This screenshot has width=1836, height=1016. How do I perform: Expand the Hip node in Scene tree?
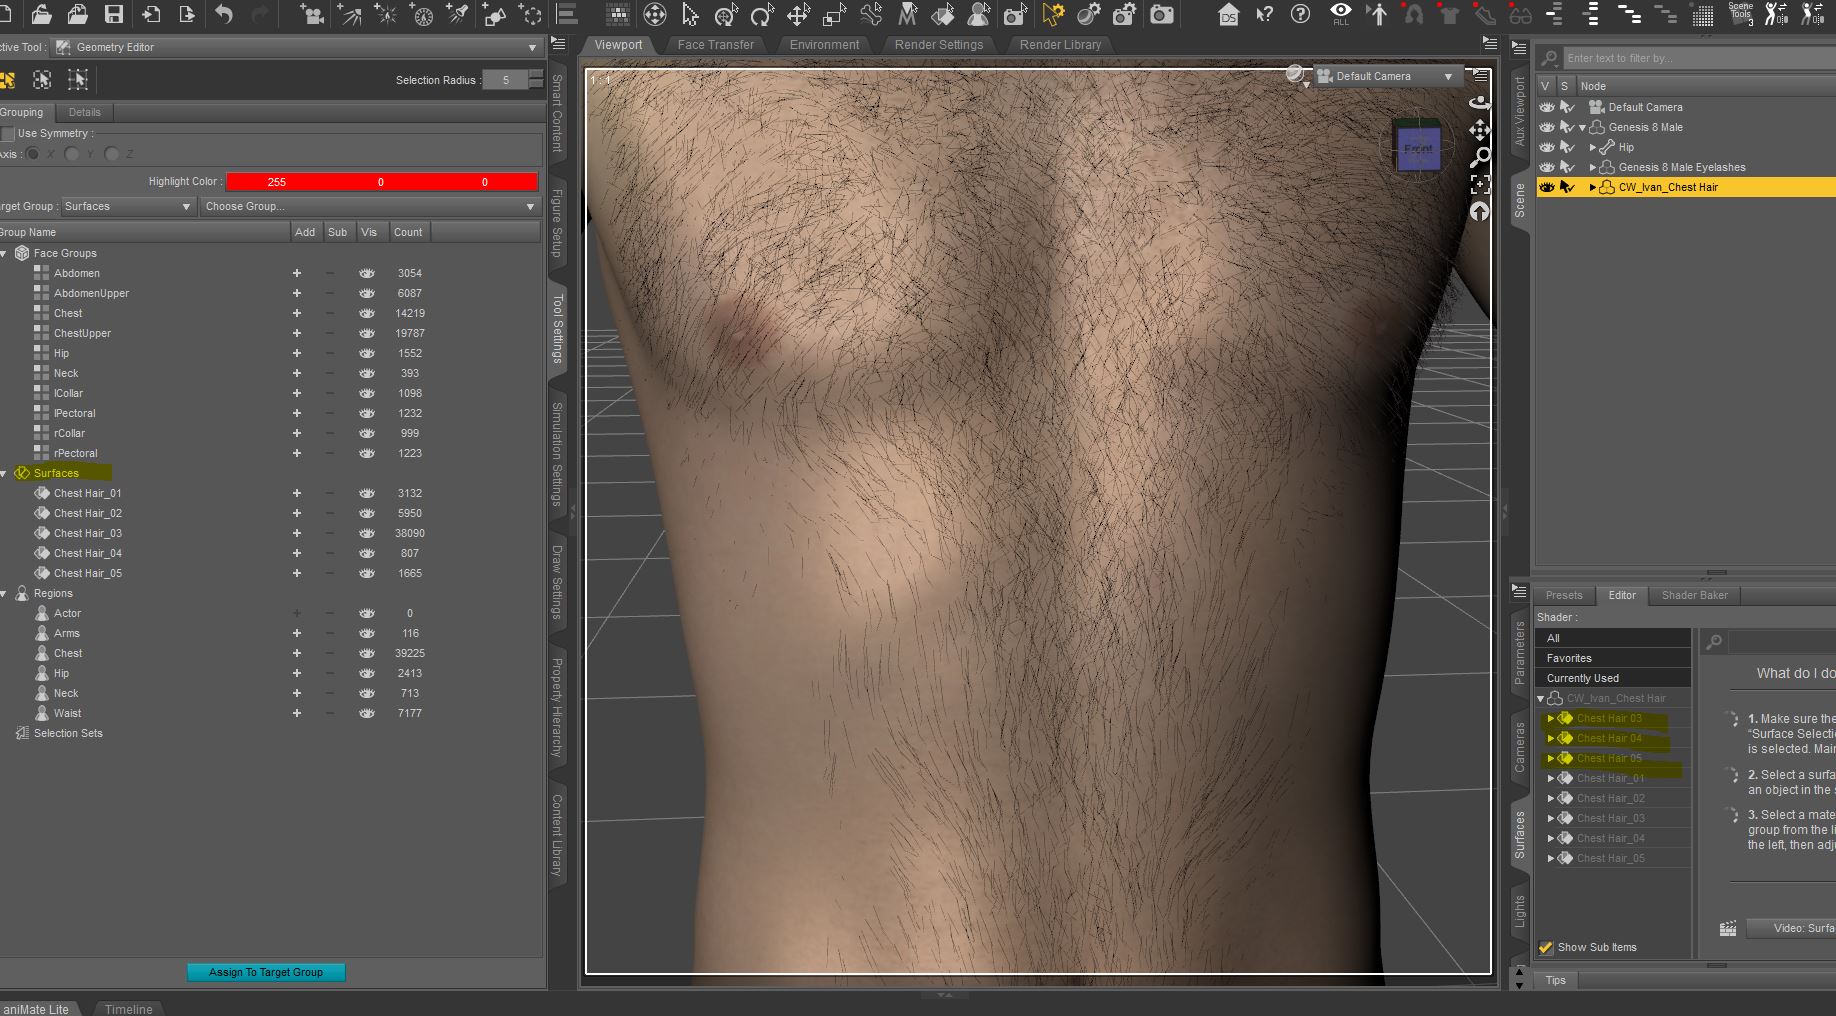pos(1593,147)
